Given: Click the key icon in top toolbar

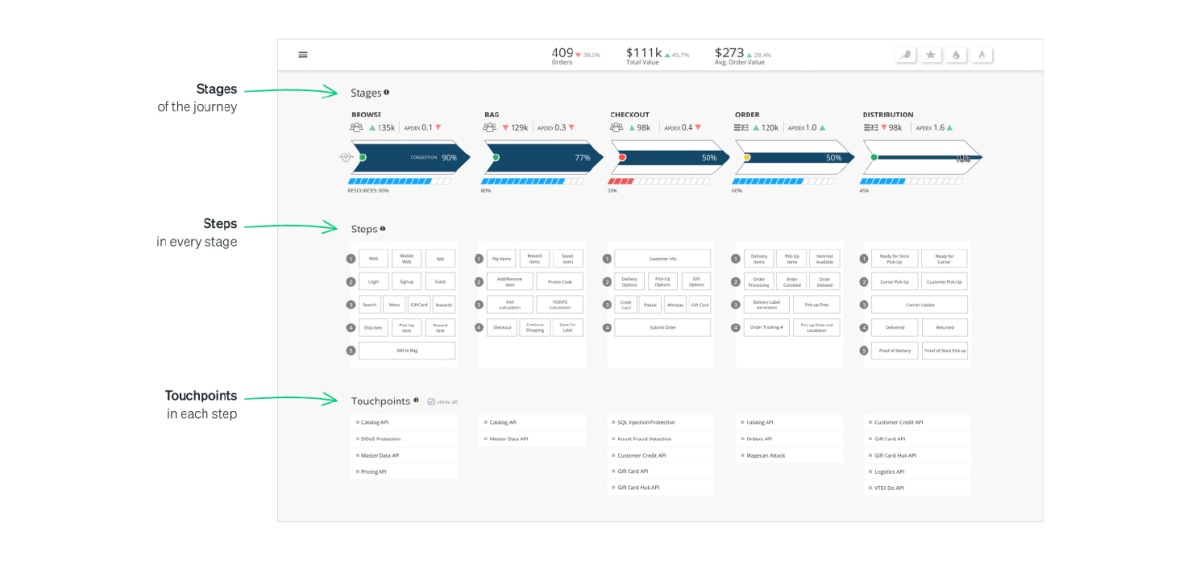Looking at the screenshot, I should 905,55.
